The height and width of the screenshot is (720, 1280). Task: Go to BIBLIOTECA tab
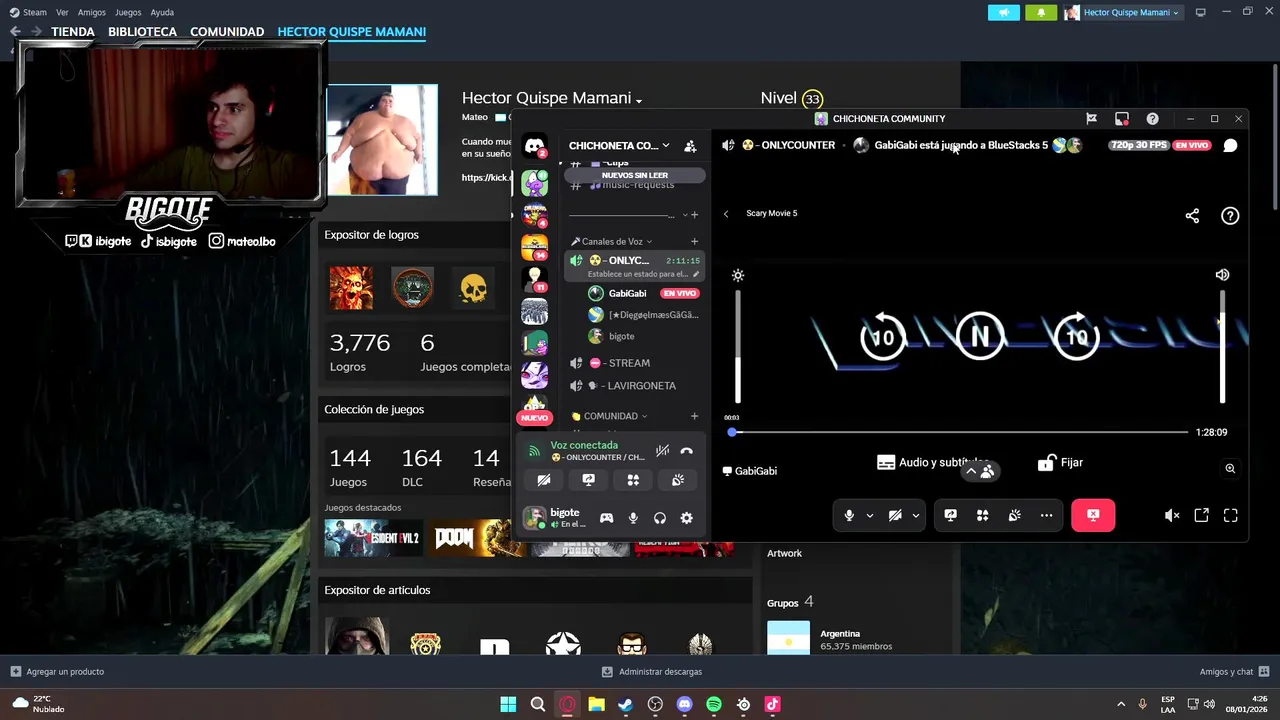pyautogui.click(x=142, y=32)
